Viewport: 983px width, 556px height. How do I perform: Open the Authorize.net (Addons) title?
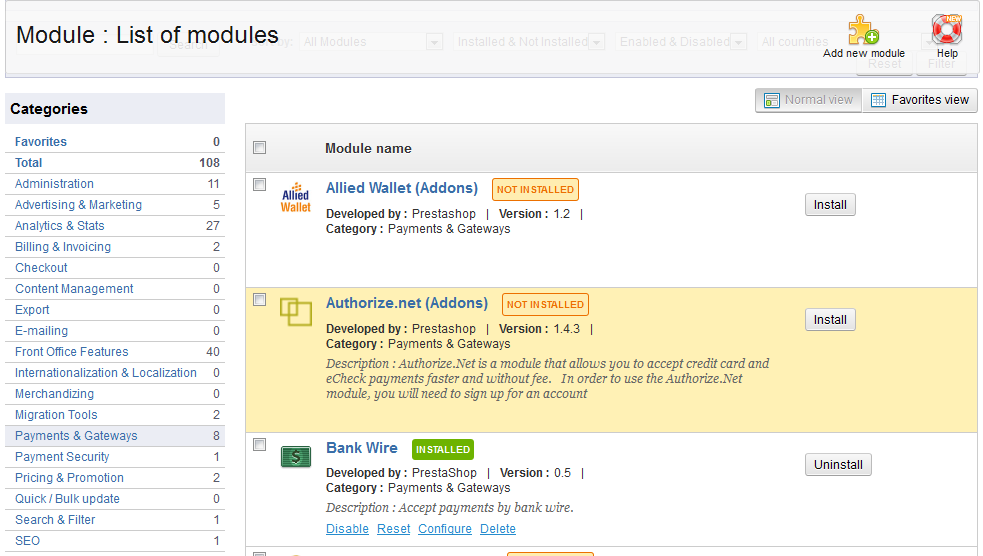click(x=407, y=303)
